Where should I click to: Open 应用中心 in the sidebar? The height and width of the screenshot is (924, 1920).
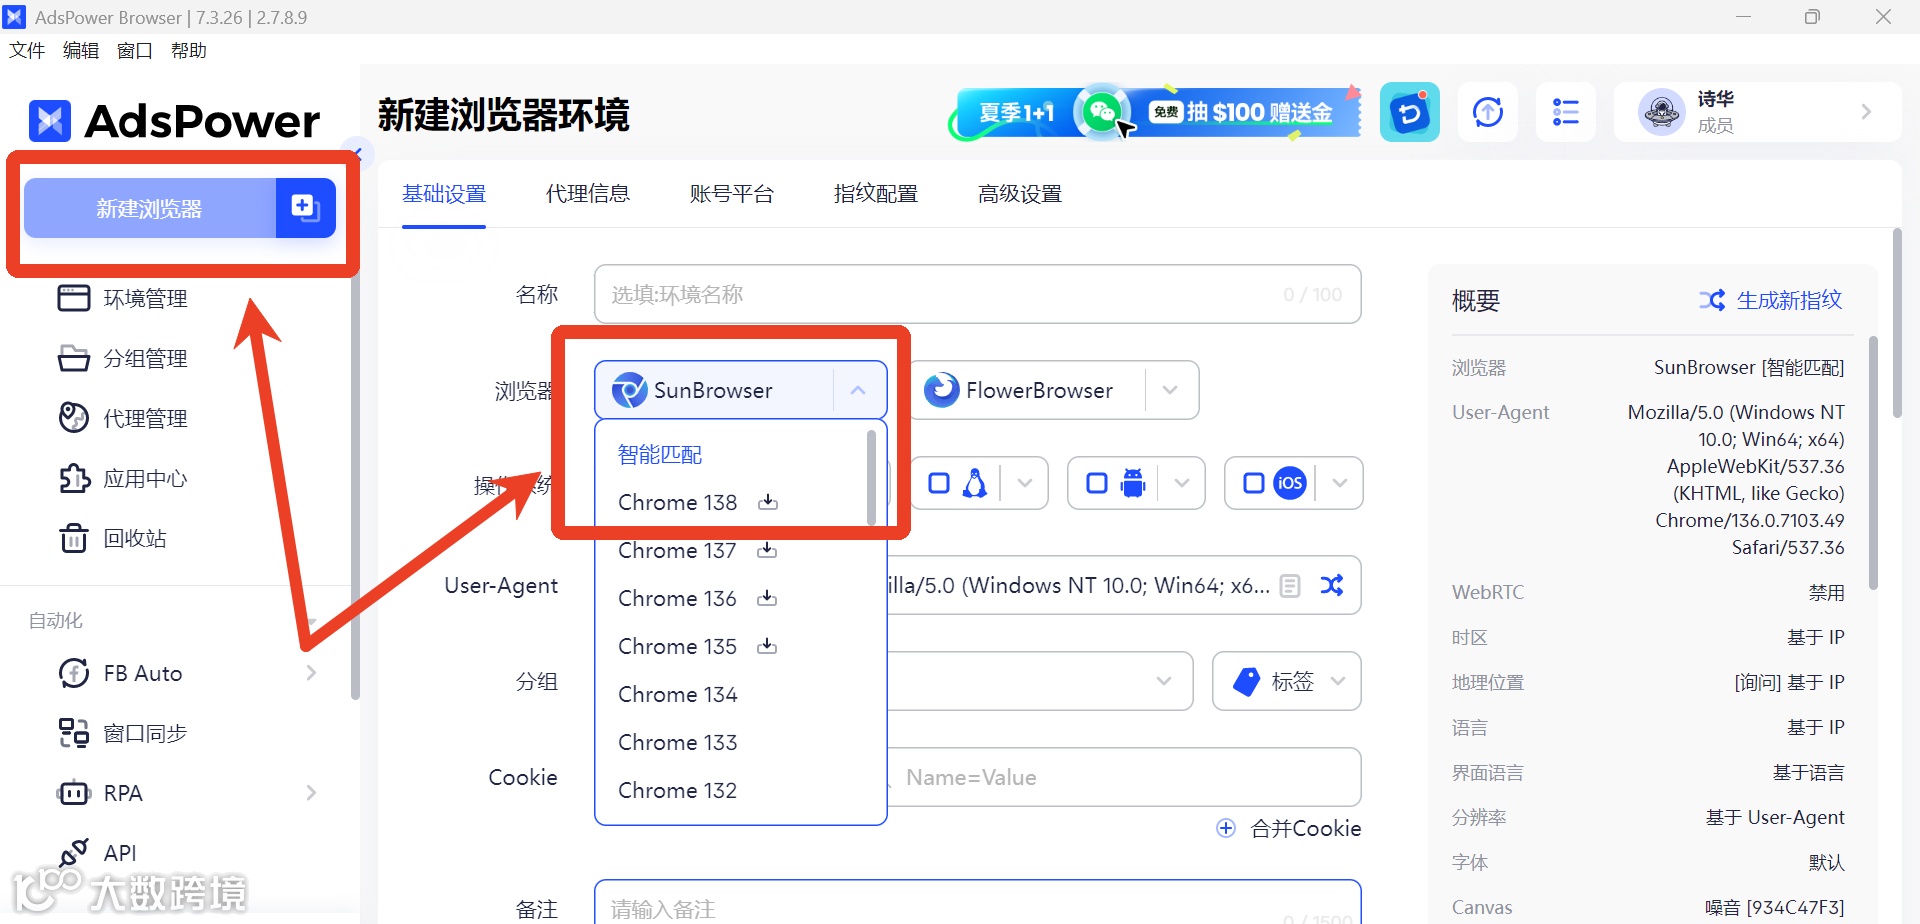[123, 478]
